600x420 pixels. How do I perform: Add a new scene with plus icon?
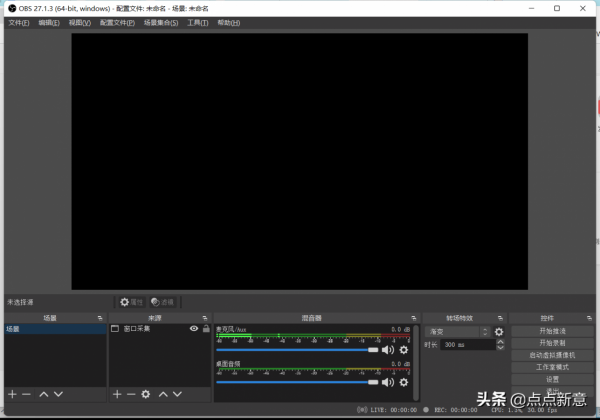tap(12, 395)
